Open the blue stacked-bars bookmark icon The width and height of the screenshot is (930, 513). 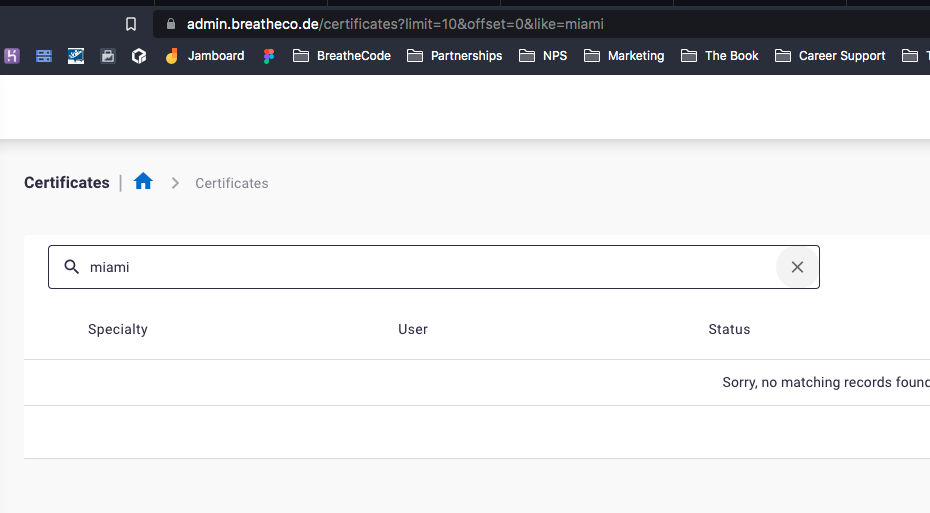[x=44, y=56]
